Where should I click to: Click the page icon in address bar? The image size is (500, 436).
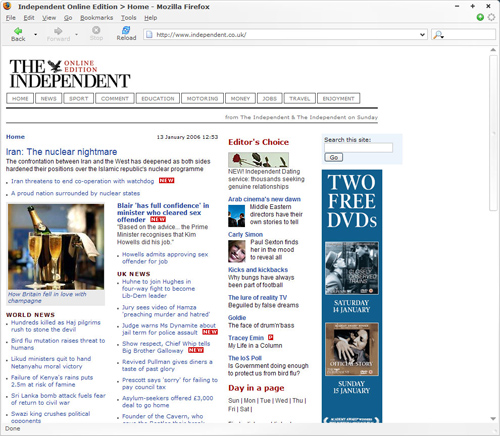coord(150,34)
